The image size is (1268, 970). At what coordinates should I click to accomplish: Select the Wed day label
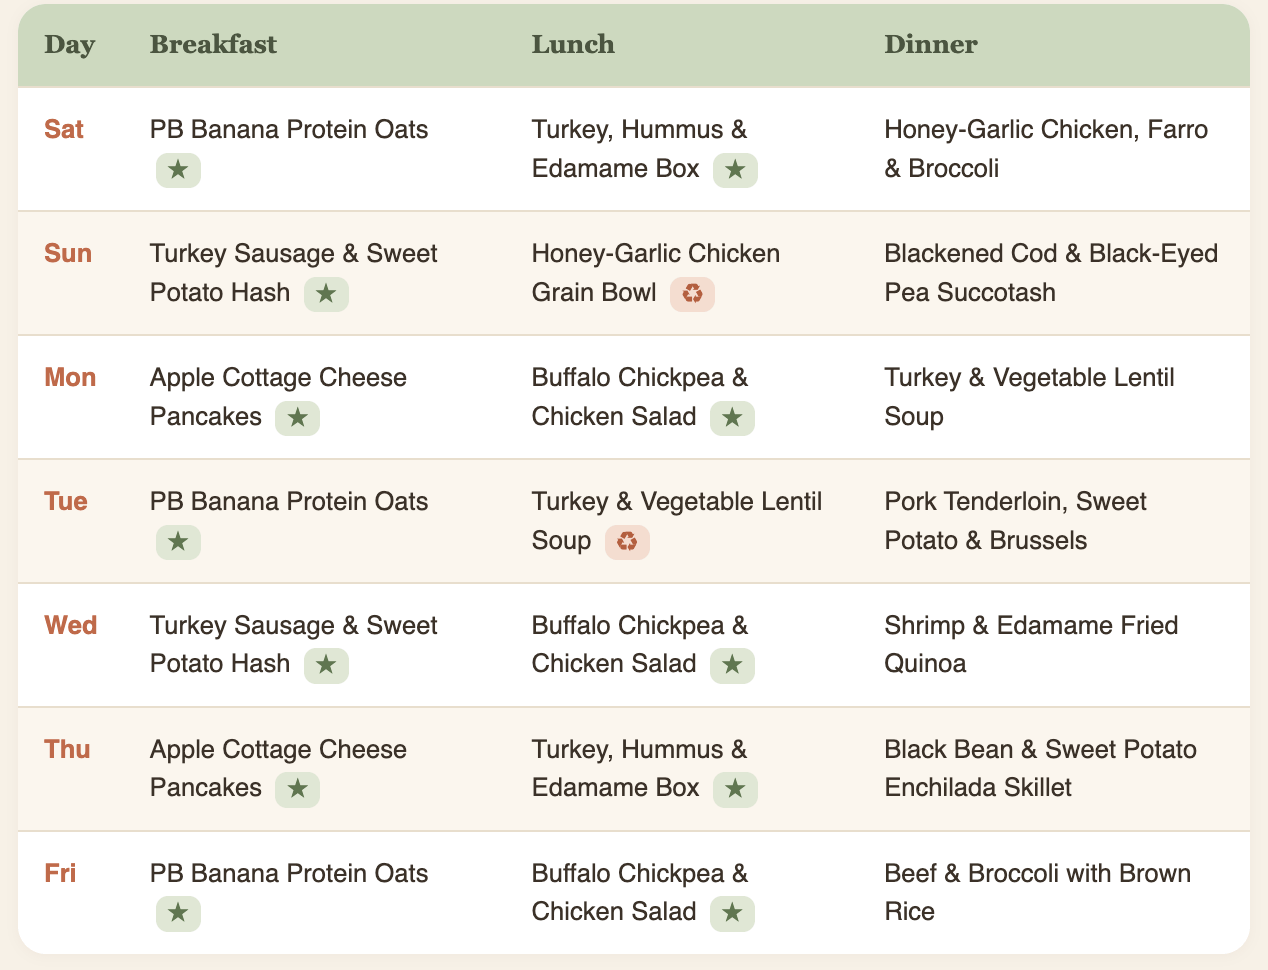(71, 625)
